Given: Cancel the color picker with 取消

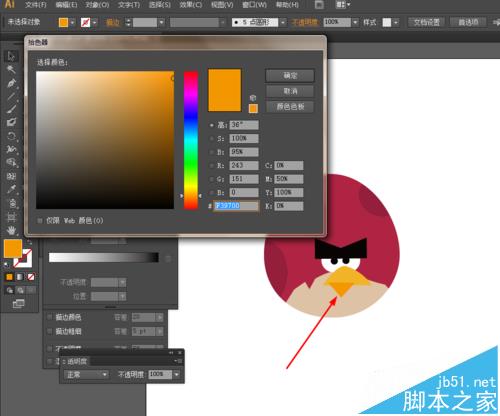Looking at the screenshot, I should 290,91.
